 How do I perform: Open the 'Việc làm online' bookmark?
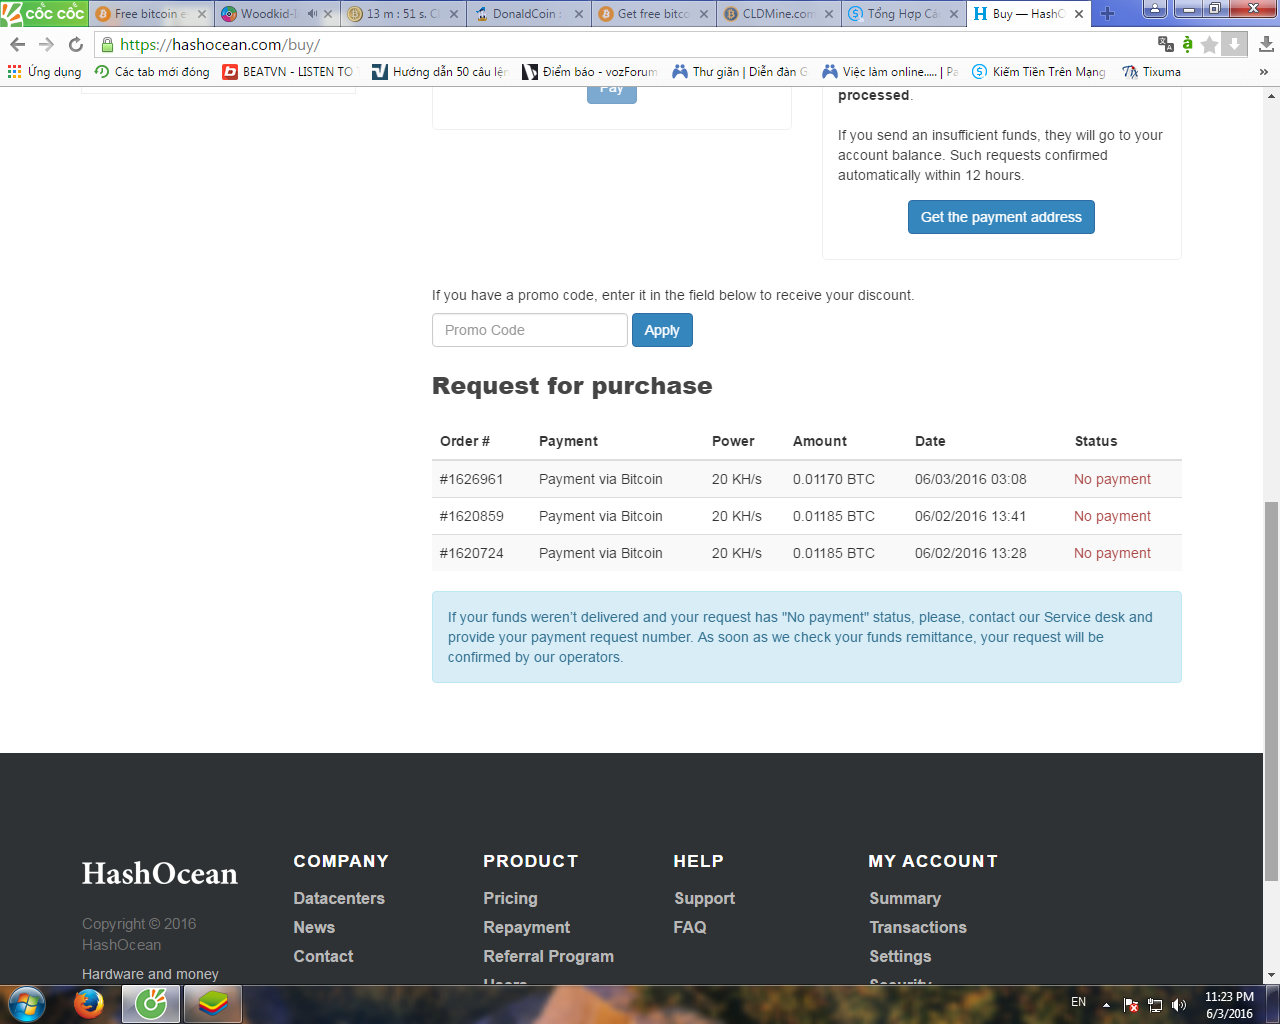pyautogui.click(x=890, y=72)
